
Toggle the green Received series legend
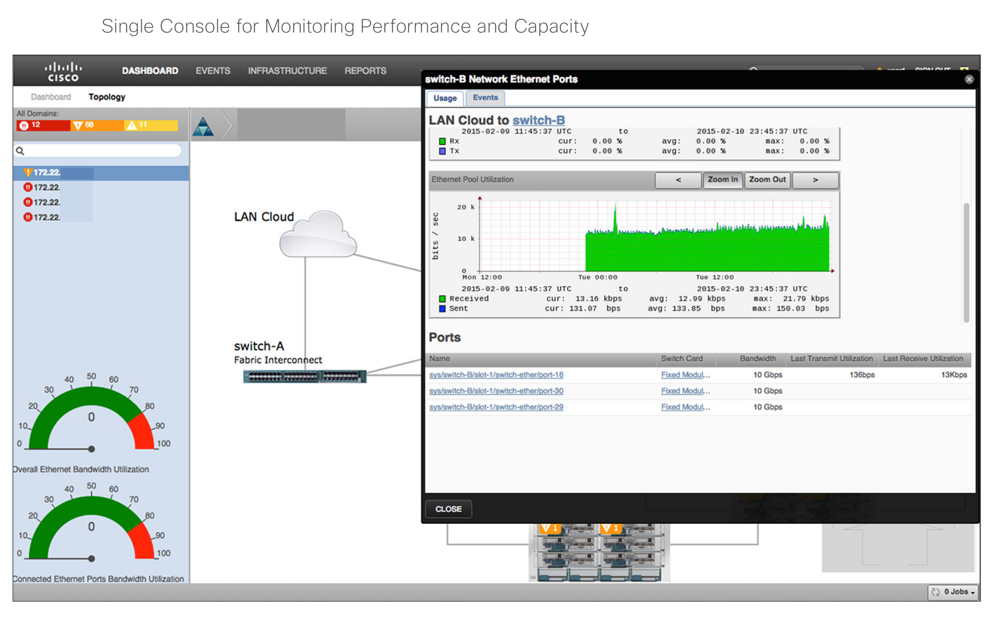point(443,297)
